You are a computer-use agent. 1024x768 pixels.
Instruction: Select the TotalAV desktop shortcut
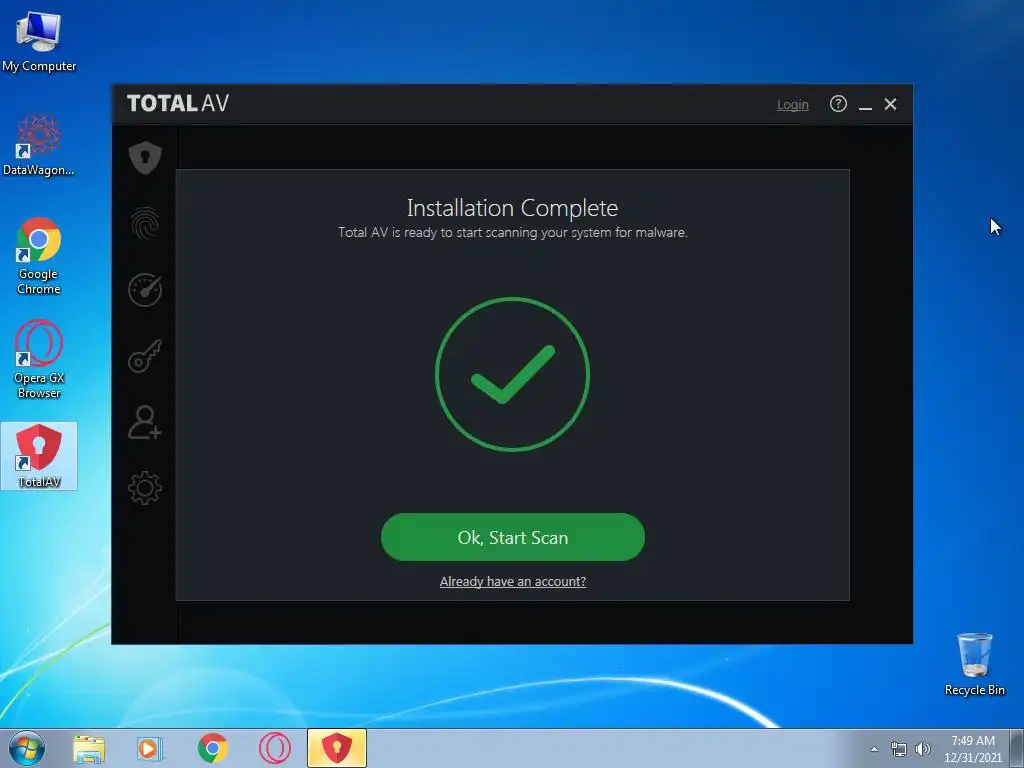pyautogui.click(x=39, y=456)
